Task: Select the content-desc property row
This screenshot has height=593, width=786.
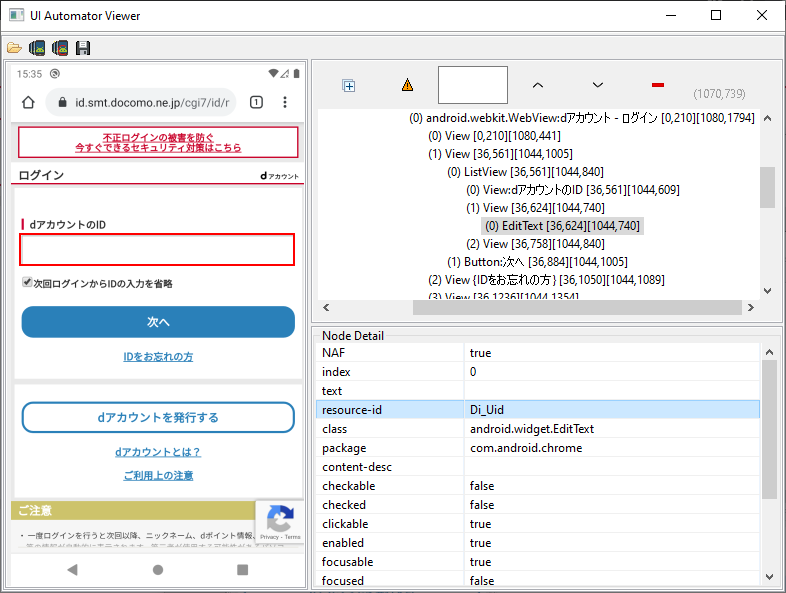Action: (538, 467)
